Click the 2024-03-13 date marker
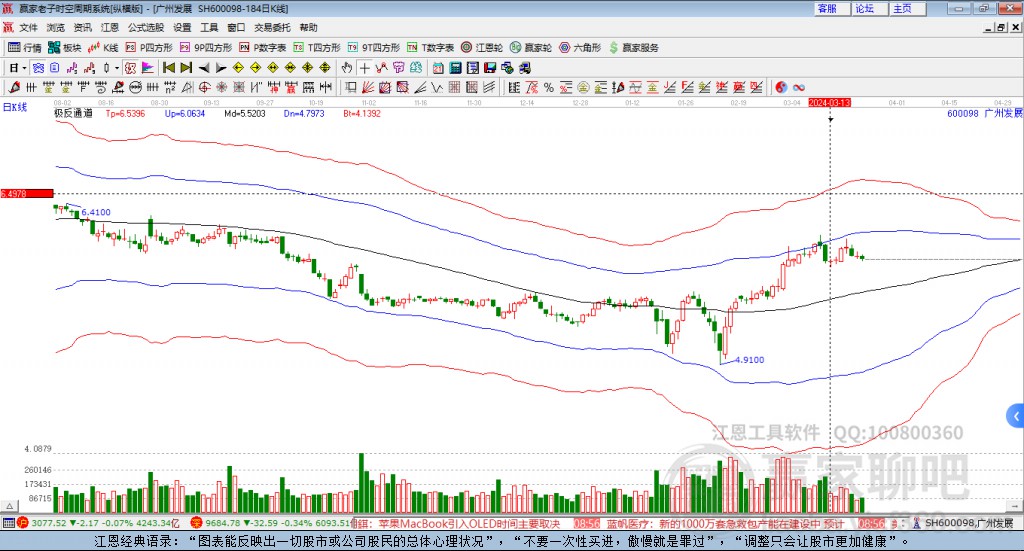 pyautogui.click(x=829, y=102)
